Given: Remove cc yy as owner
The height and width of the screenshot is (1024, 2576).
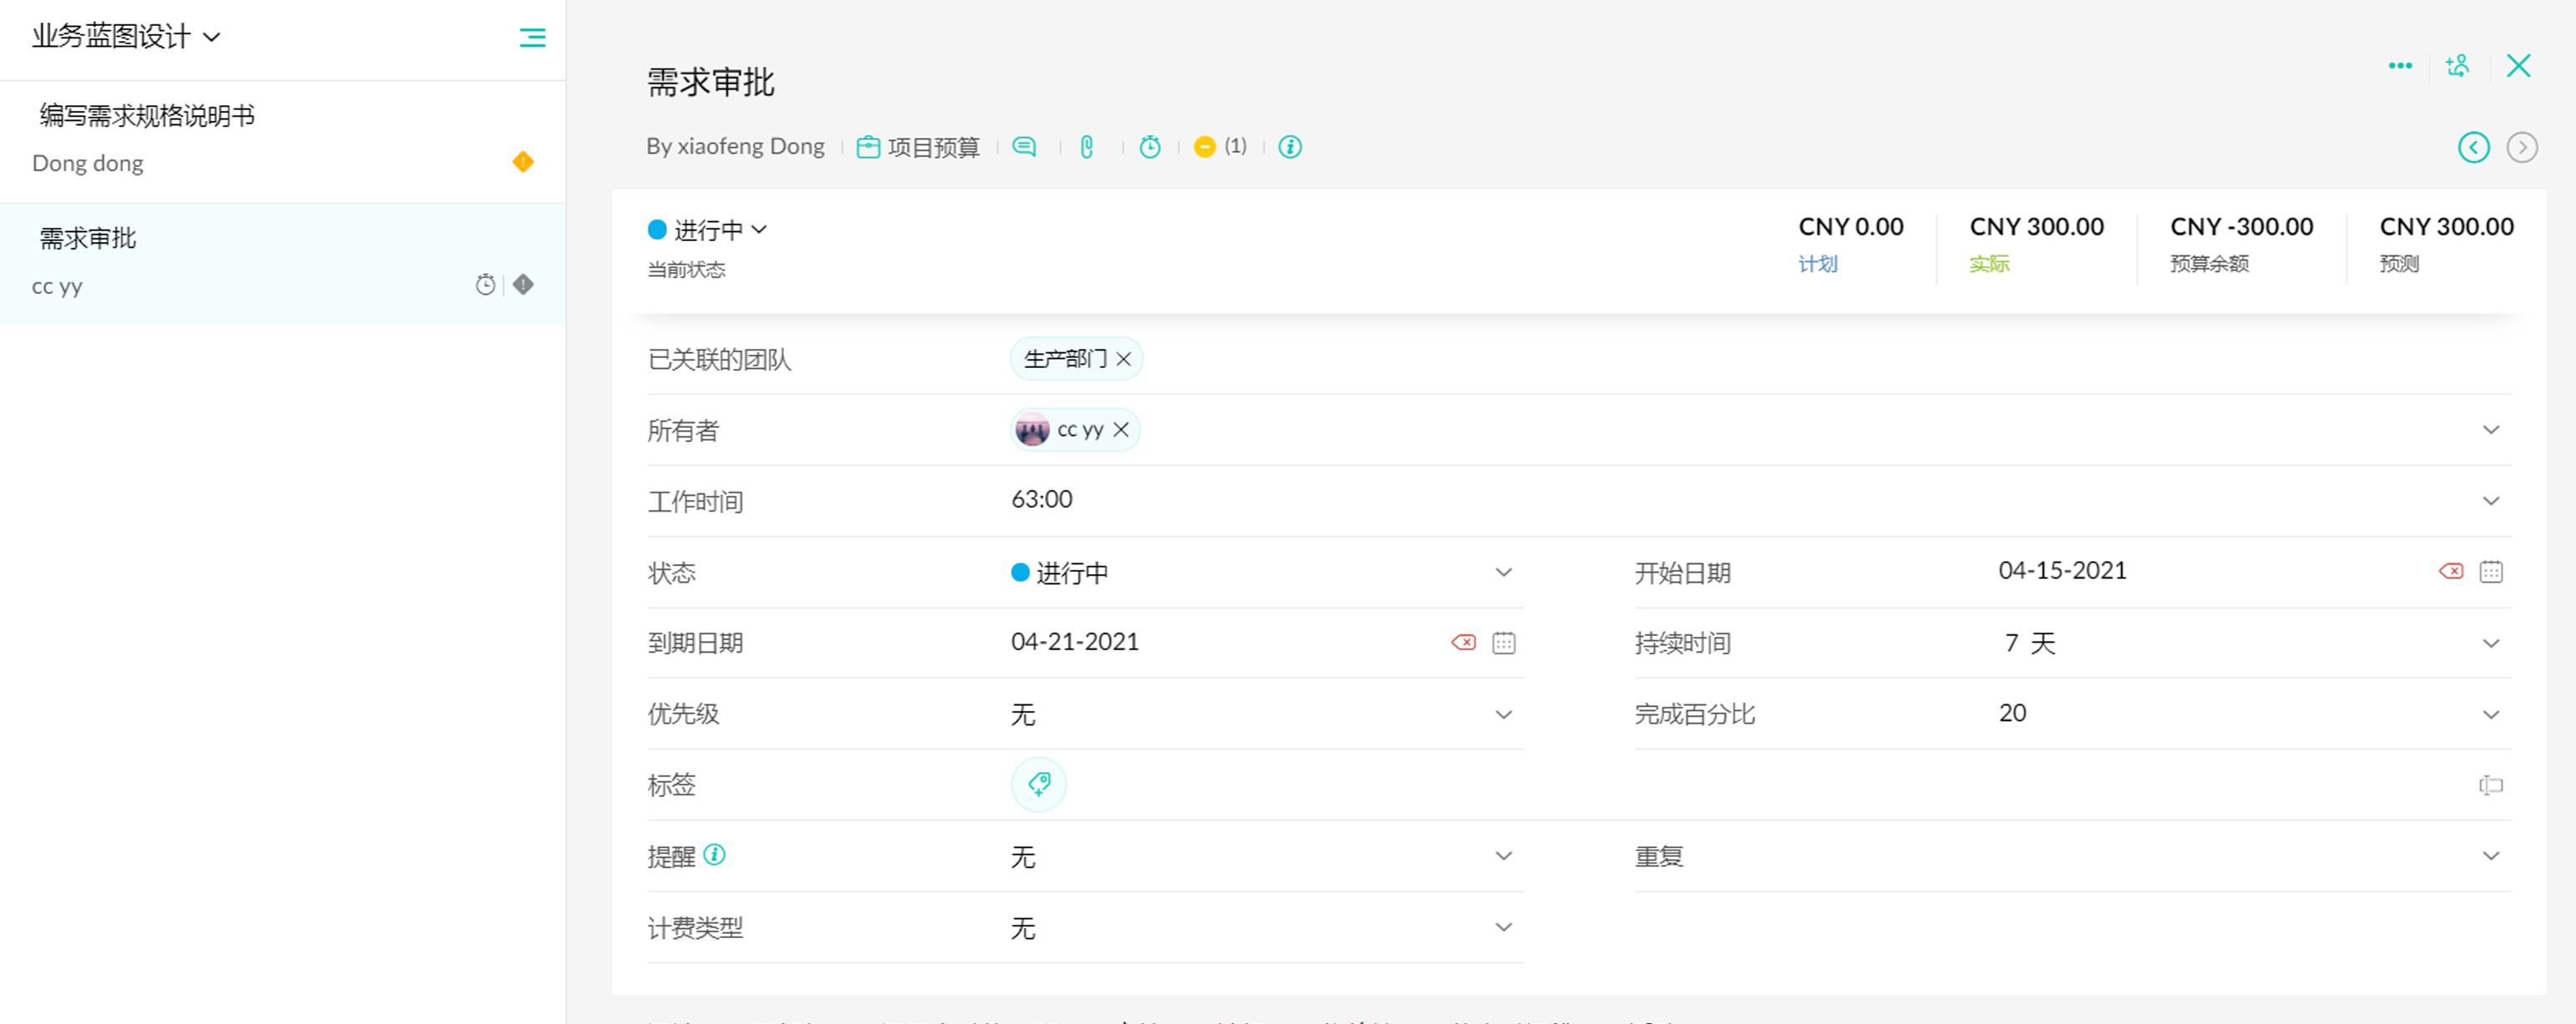Looking at the screenshot, I should pos(1121,430).
